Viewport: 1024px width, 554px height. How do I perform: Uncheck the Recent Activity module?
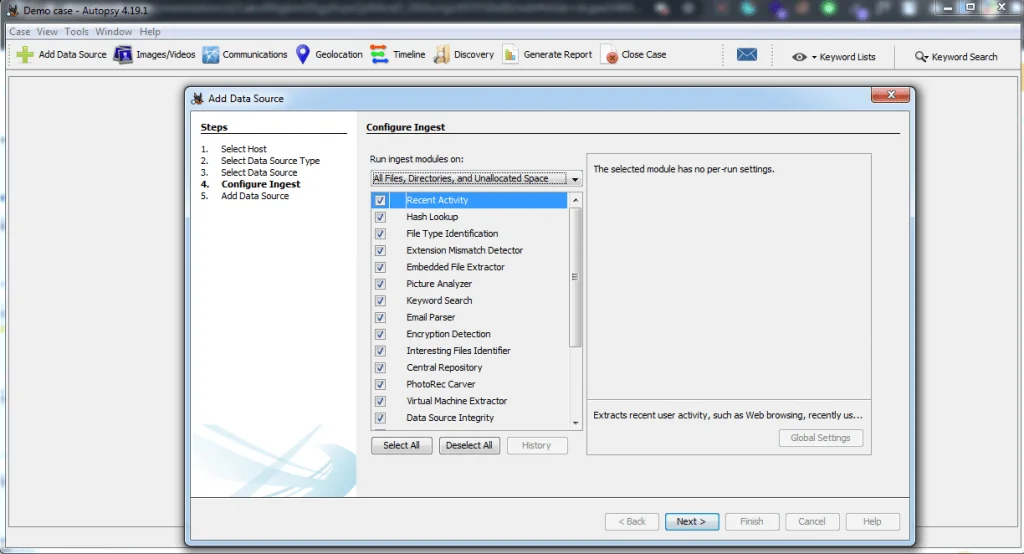pos(380,200)
